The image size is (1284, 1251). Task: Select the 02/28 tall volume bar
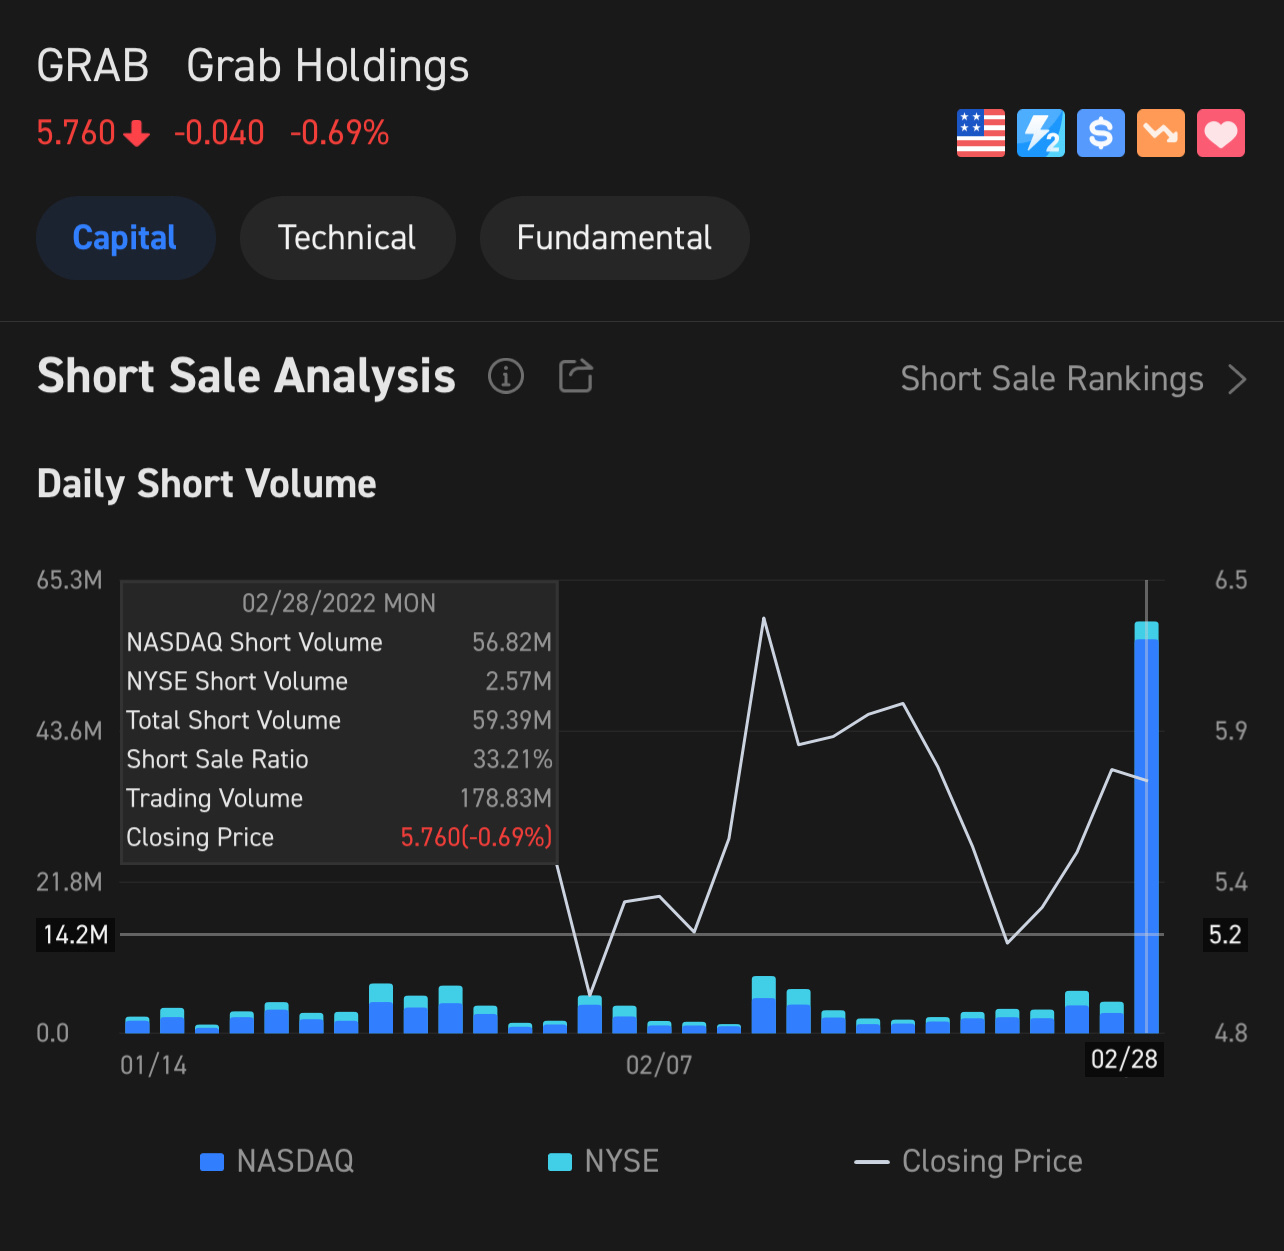click(x=1147, y=827)
